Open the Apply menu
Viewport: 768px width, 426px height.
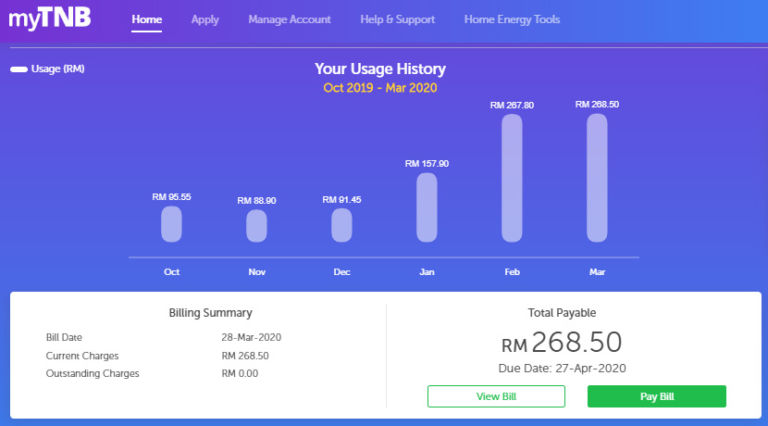point(205,20)
